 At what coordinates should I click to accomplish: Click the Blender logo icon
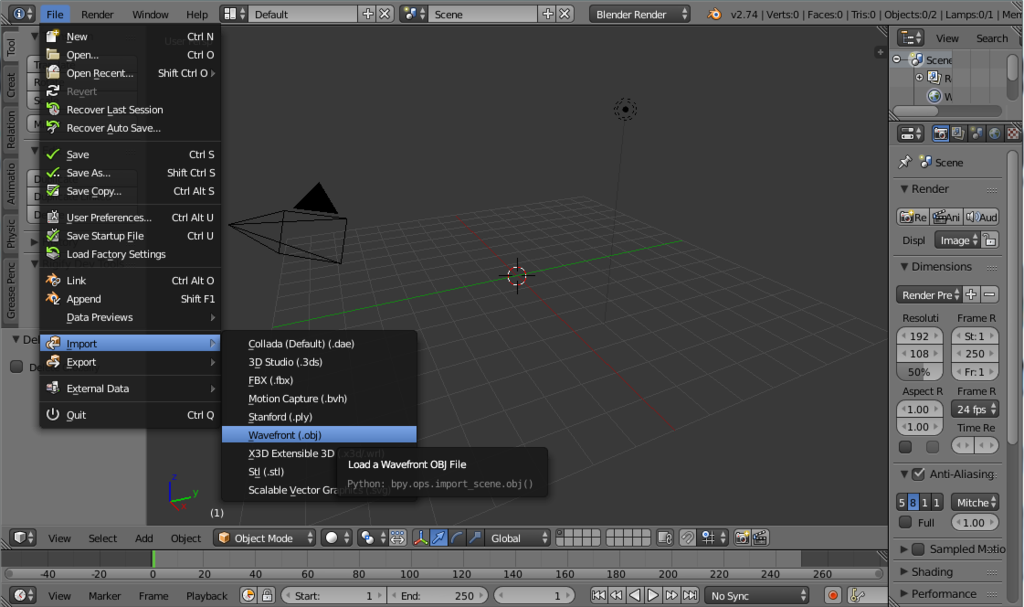click(x=714, y=14)
